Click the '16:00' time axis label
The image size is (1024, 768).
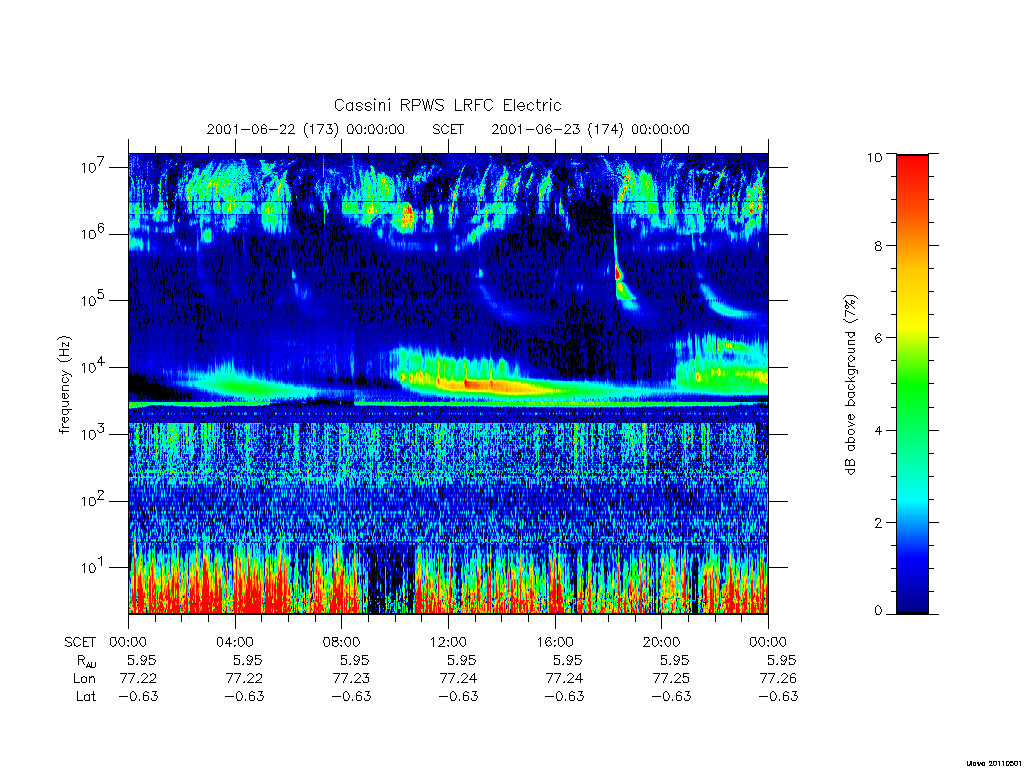(x=554, y=642)
